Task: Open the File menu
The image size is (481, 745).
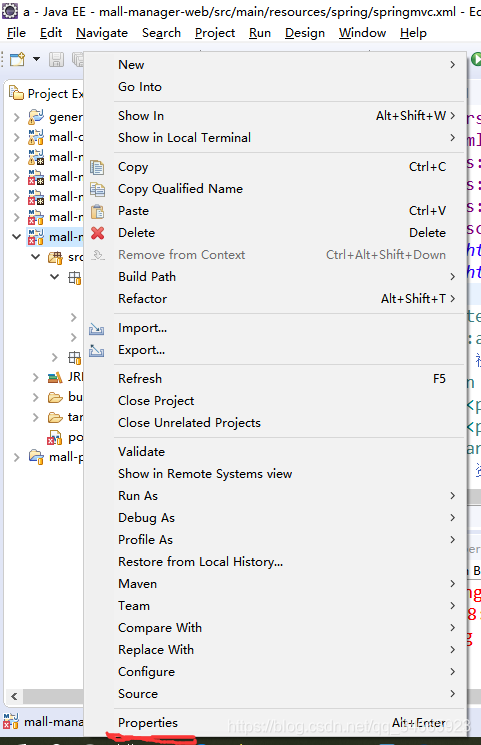Action: click(17, 33)
